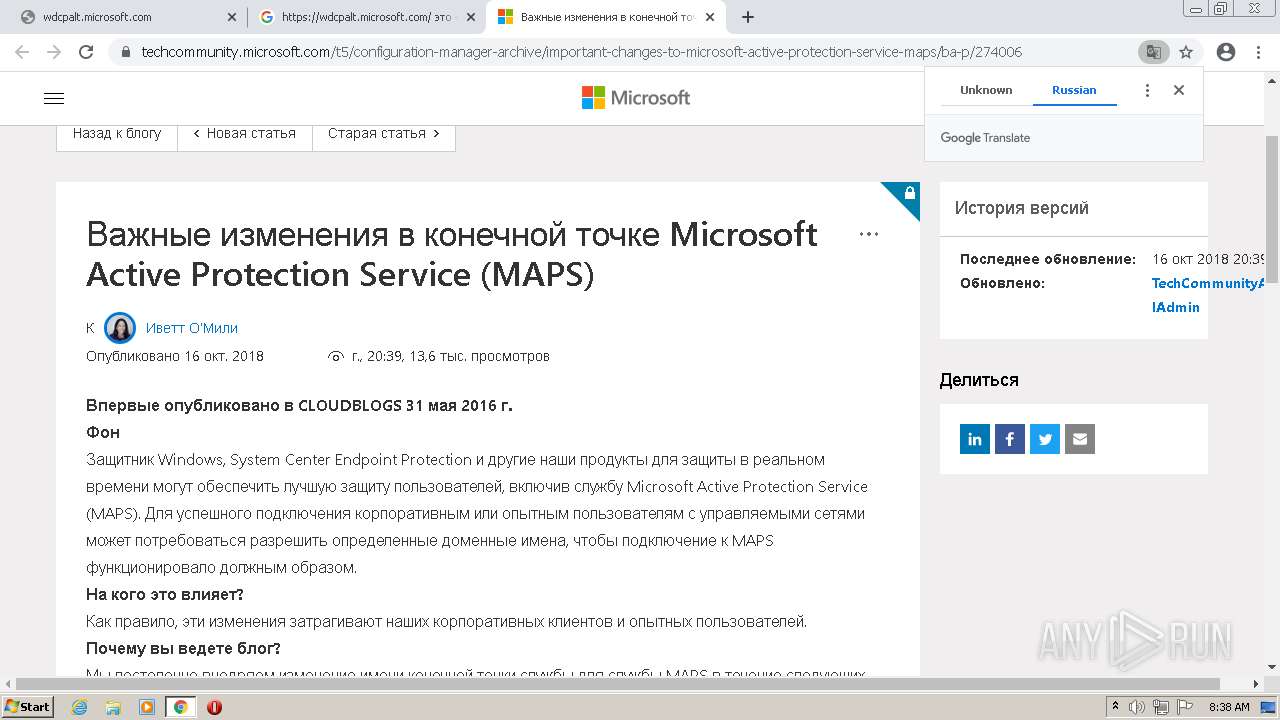Click the Делиться heading
Image resolution: width=1280 pixels, height=720 pixels.
(x=979, y=380)
